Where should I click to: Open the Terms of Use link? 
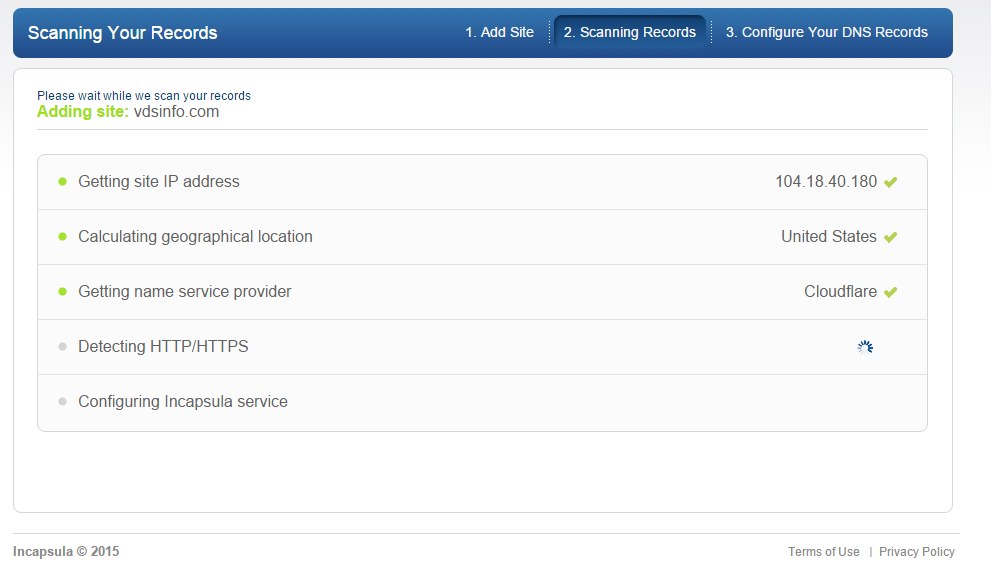pos(824,552)
